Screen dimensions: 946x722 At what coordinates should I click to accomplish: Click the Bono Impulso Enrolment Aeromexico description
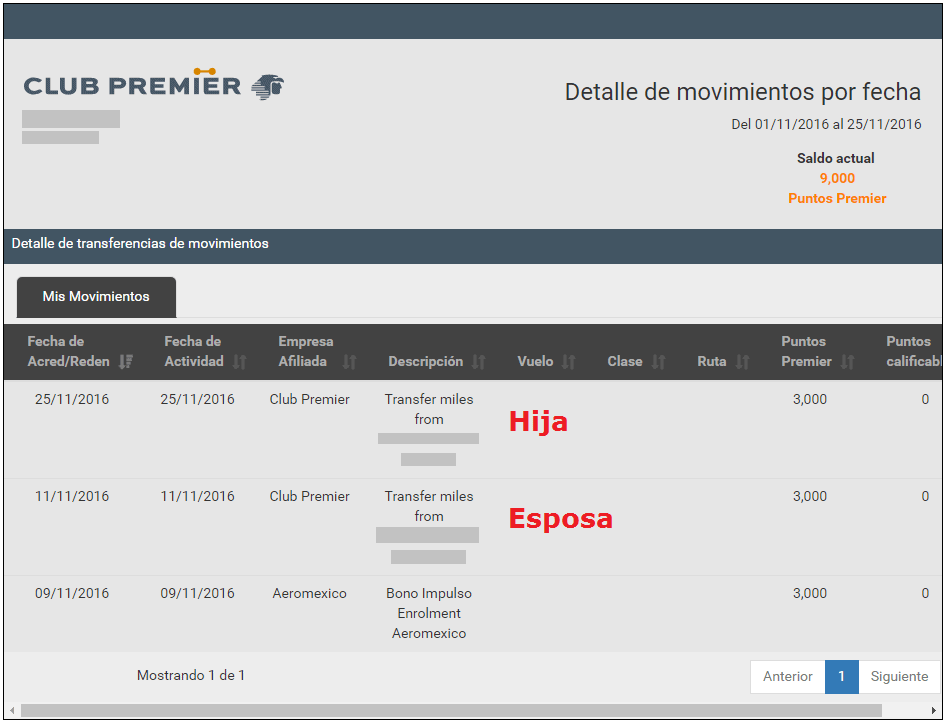click(x=429, y=613)
